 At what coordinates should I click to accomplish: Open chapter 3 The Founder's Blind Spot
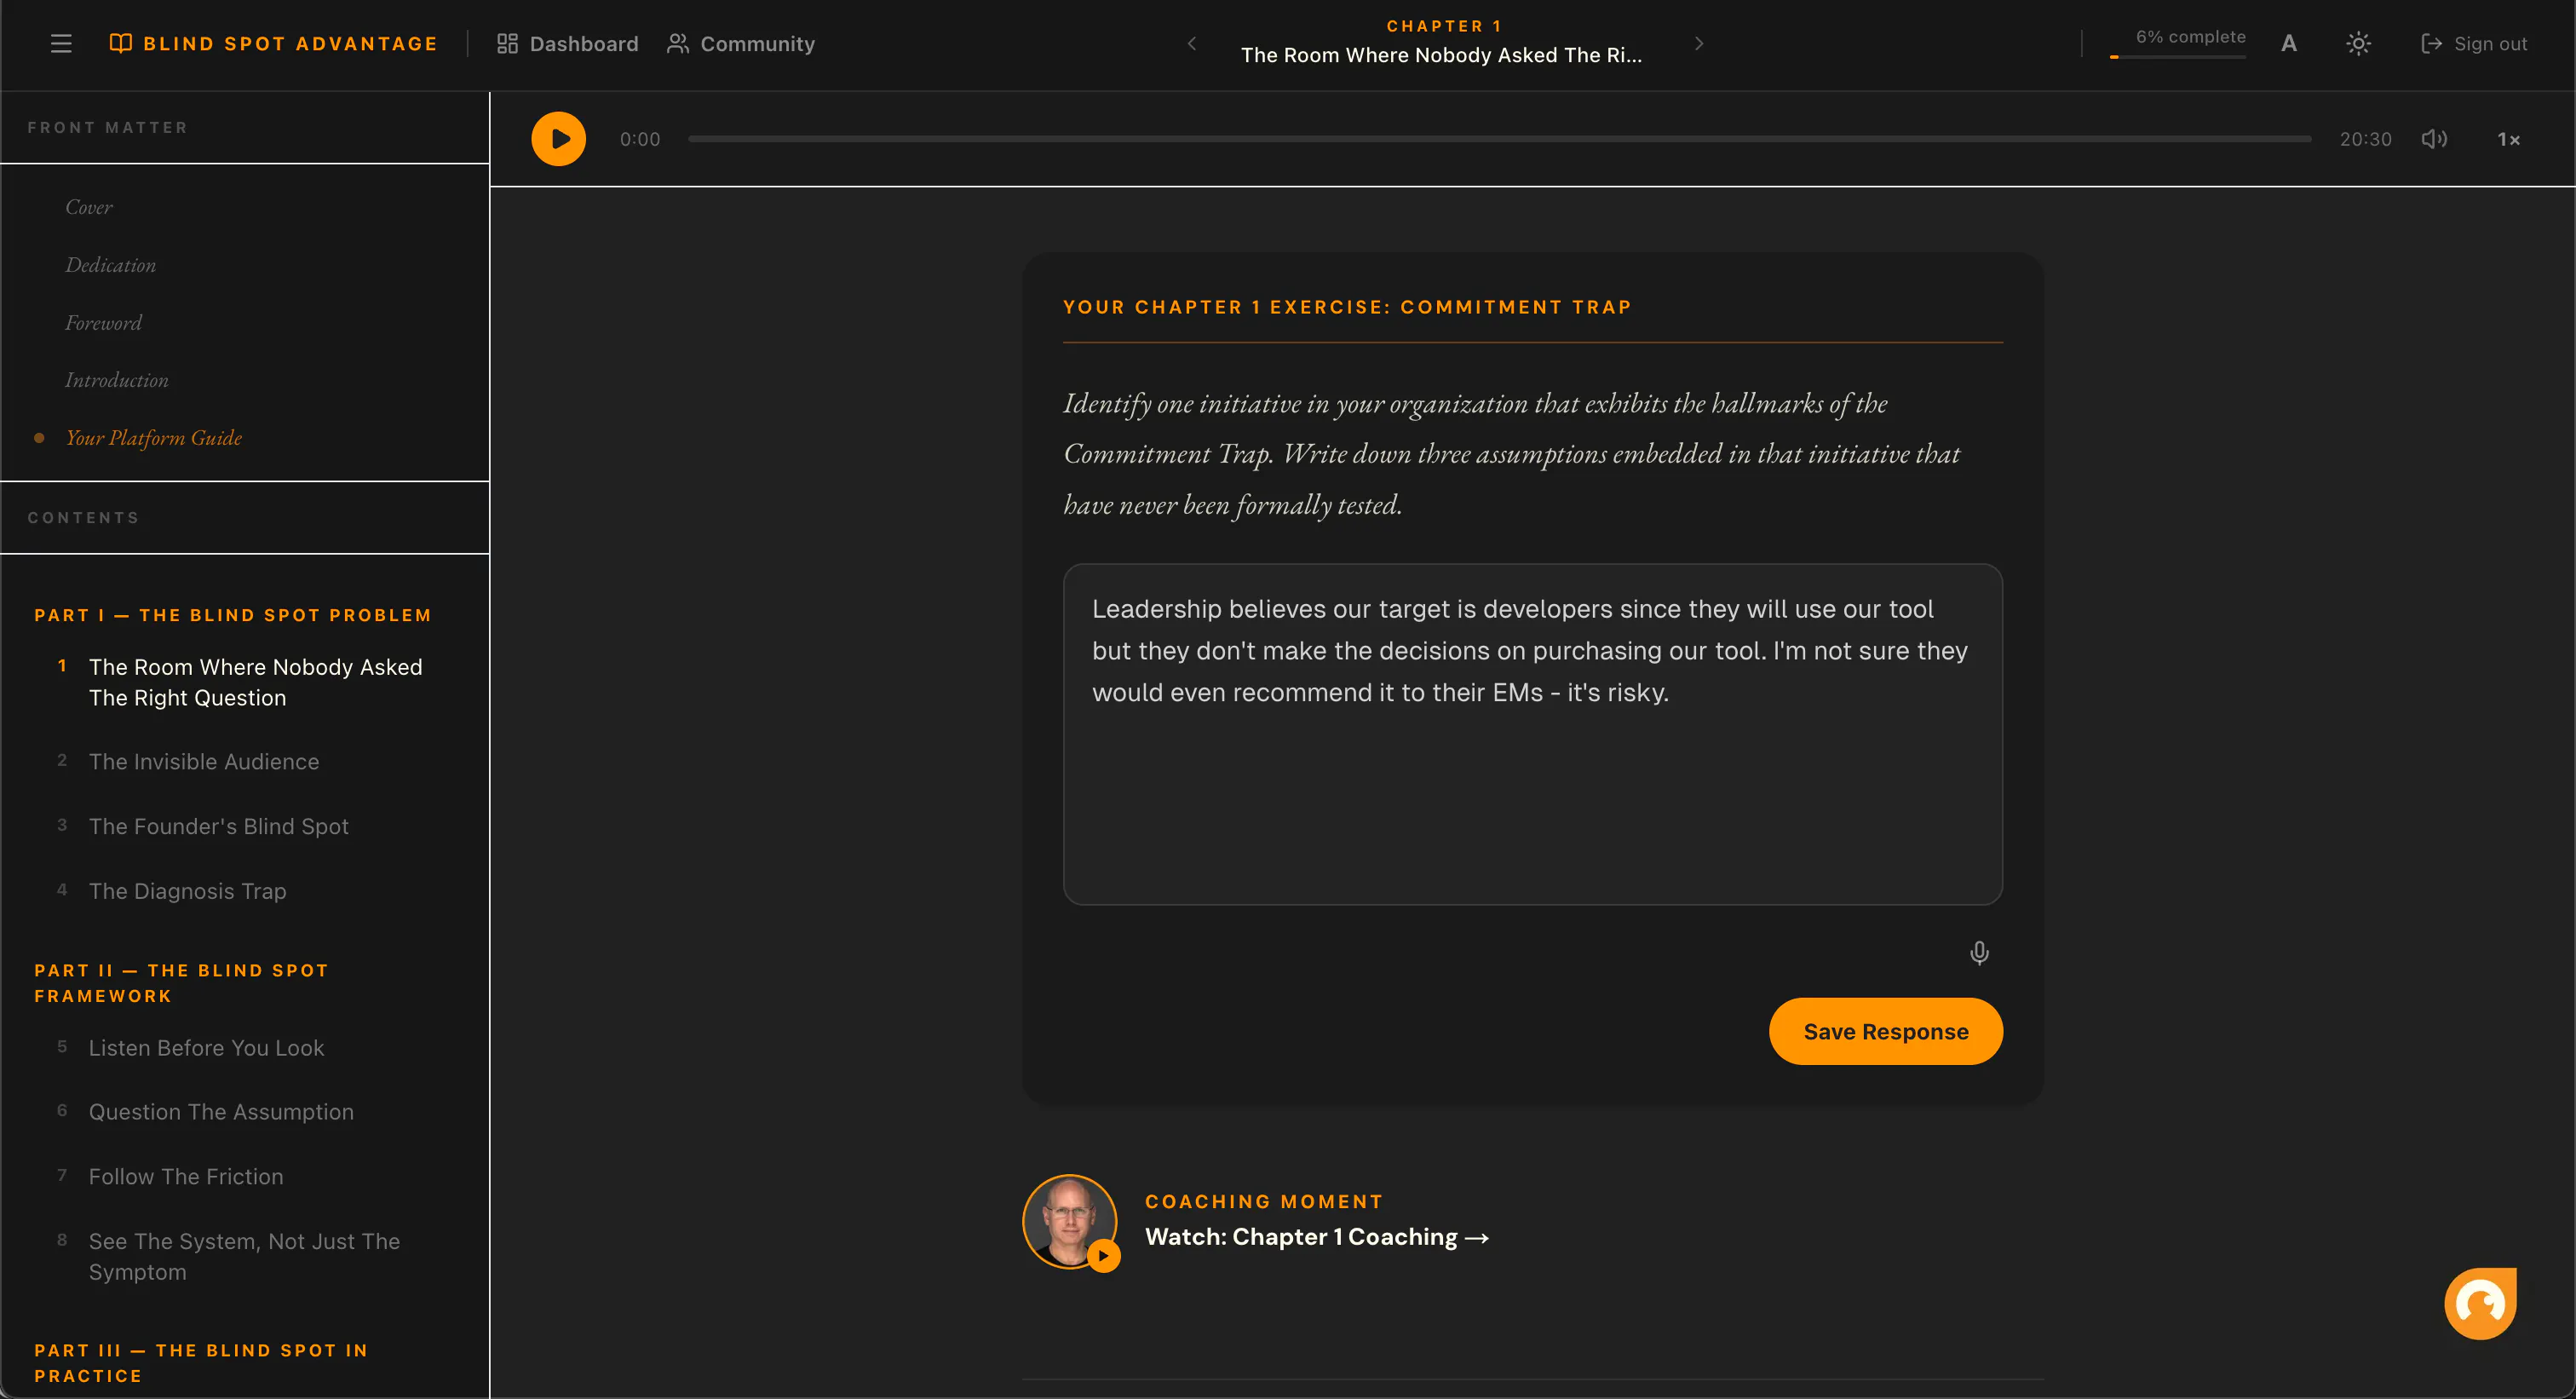click(x=218, y=826)
